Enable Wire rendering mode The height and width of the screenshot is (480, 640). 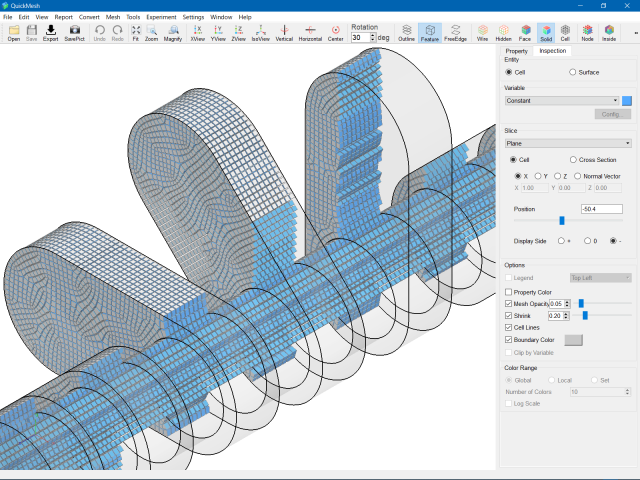[x=482, y=33]
